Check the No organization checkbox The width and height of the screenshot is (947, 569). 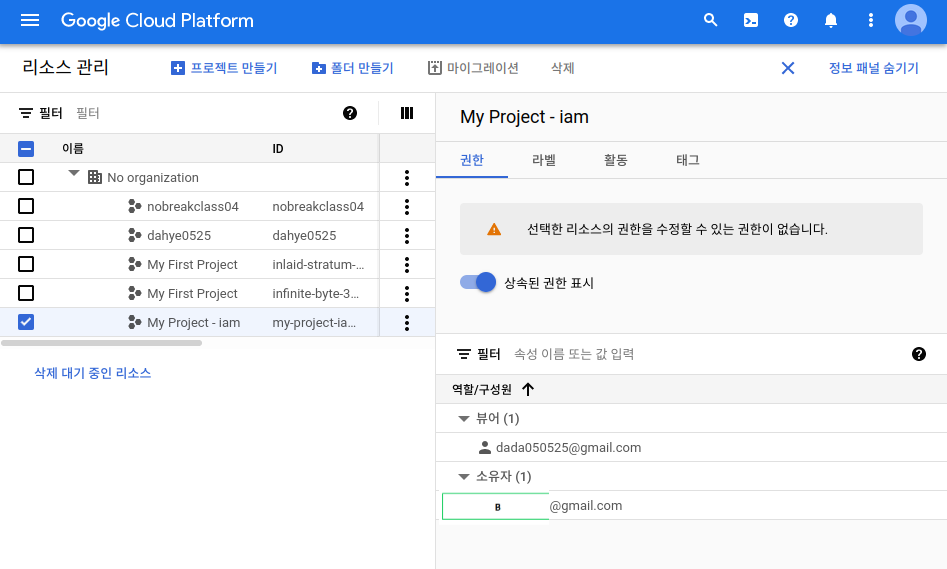tap(26, 177)
